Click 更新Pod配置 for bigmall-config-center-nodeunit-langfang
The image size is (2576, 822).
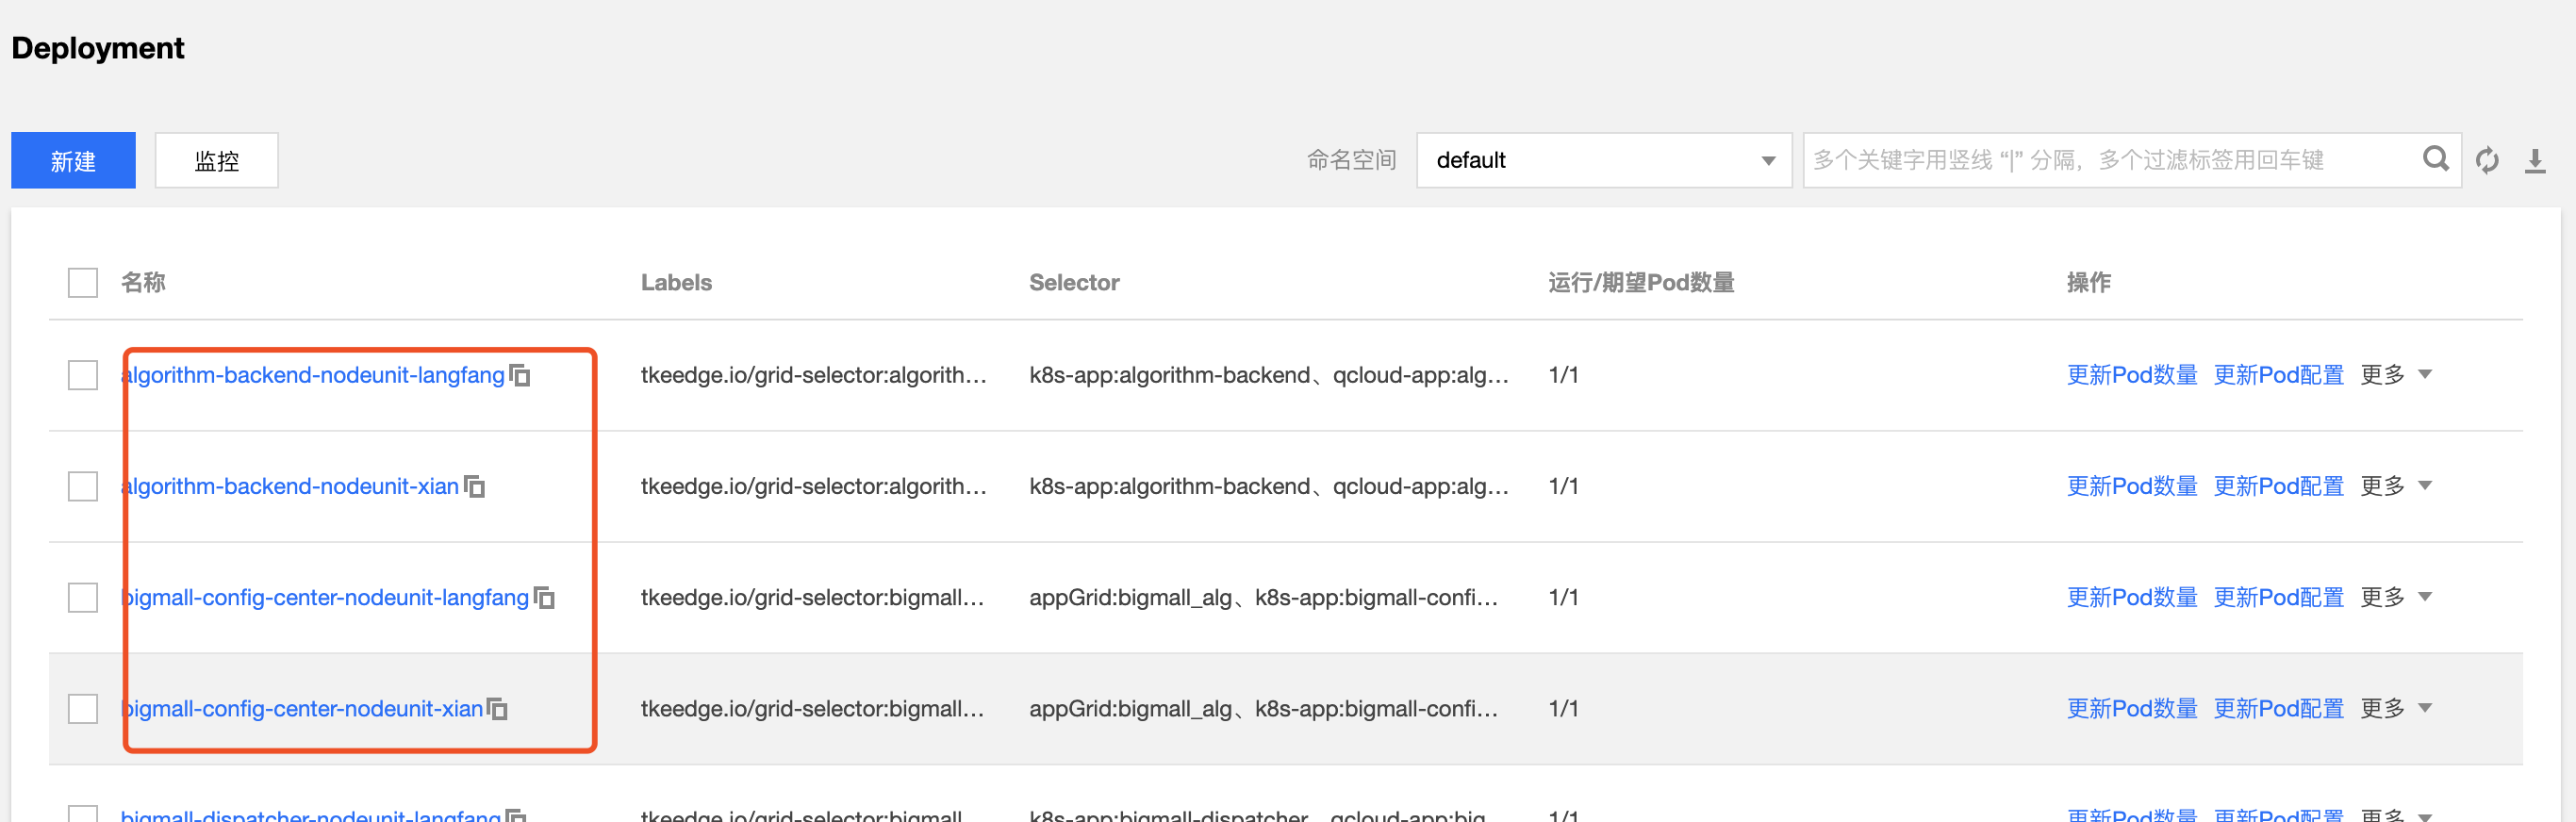[2278, 597]
